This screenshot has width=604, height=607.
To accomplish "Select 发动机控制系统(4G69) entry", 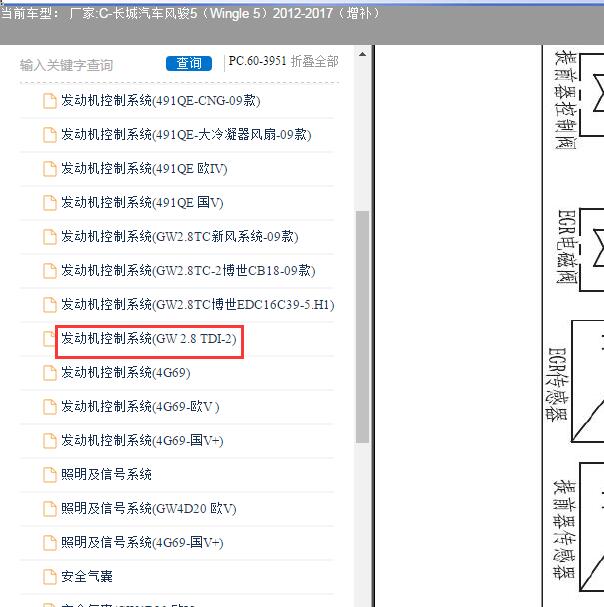I will click(125, 373).
